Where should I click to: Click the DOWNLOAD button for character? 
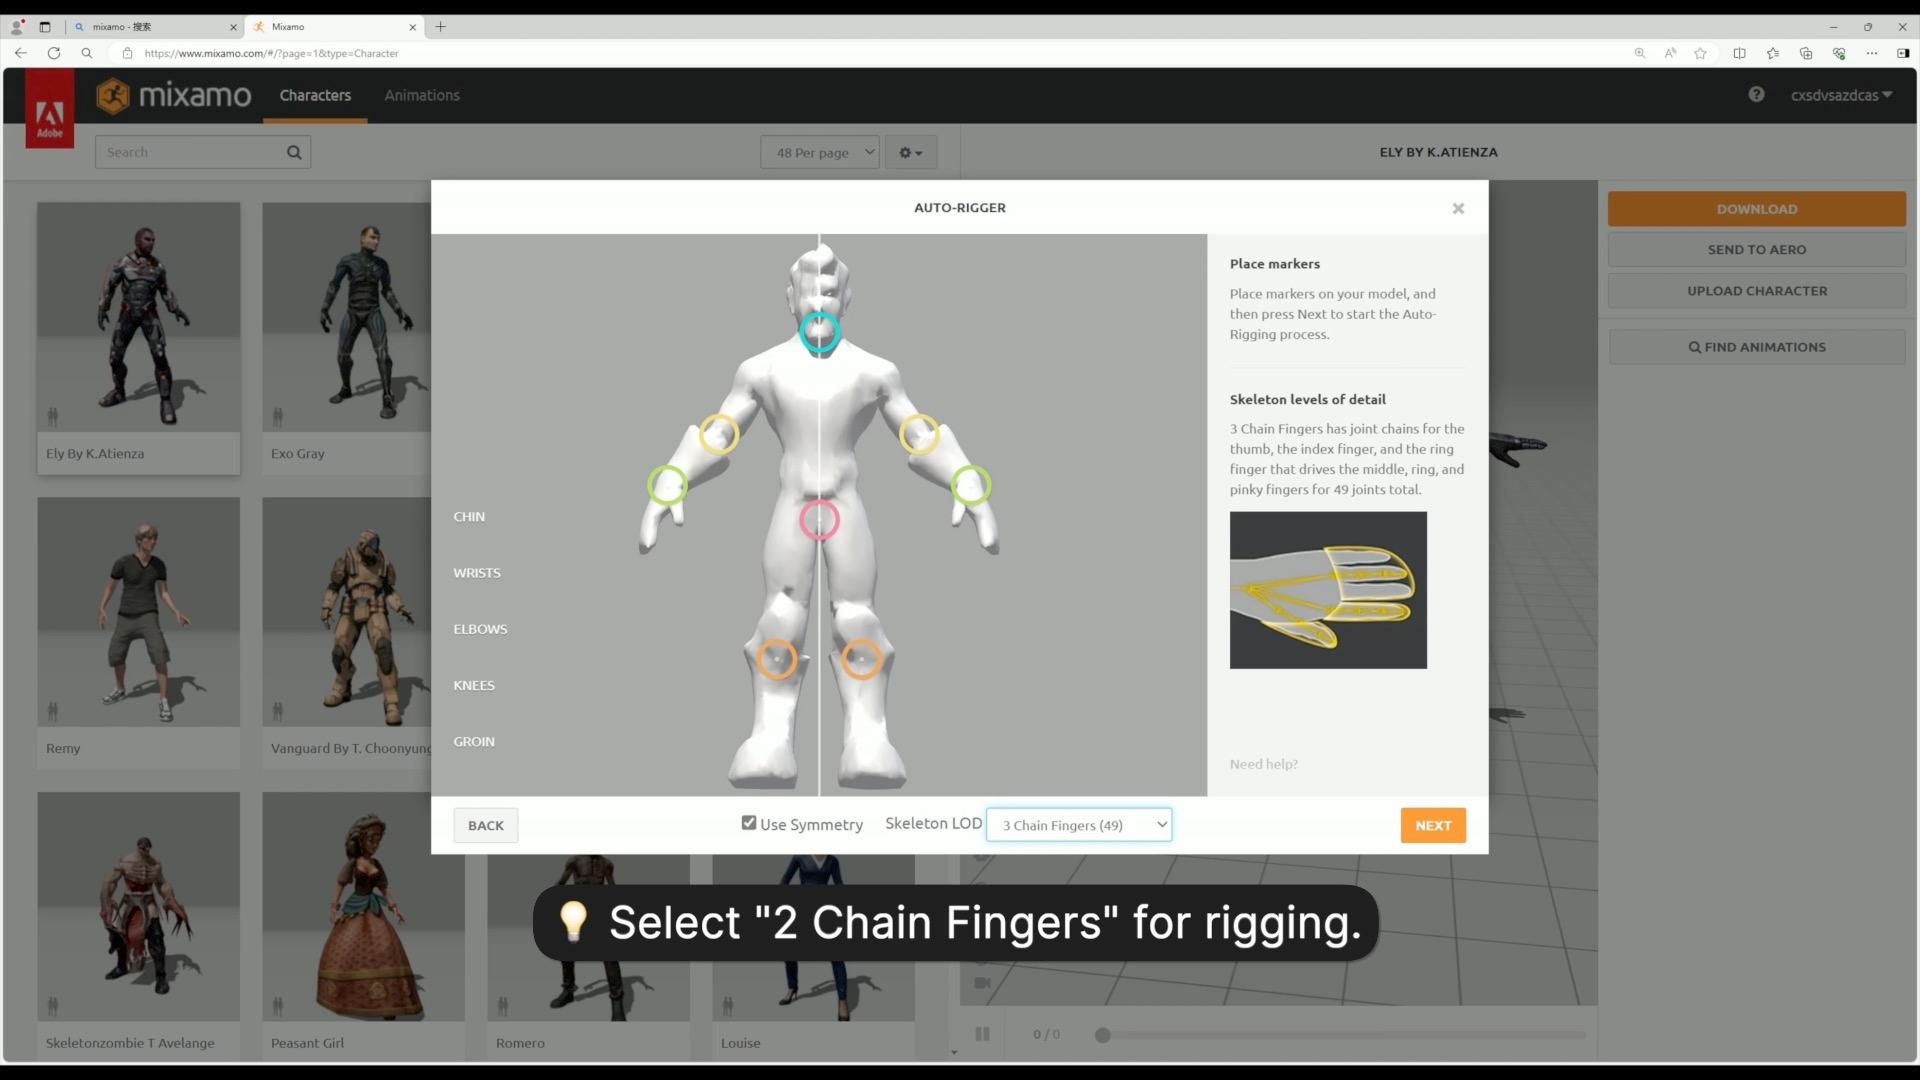tap(1756, 208)
